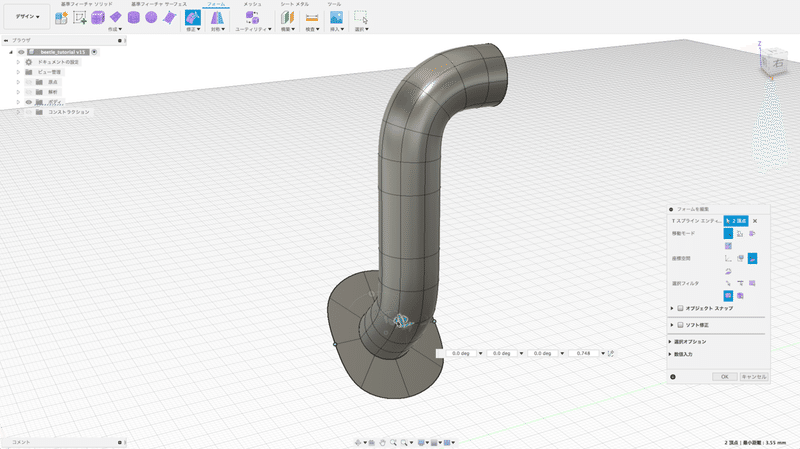The image size is (800, 449).
Task: Click the OK button in edit form dialog
Action: [724, 377]
